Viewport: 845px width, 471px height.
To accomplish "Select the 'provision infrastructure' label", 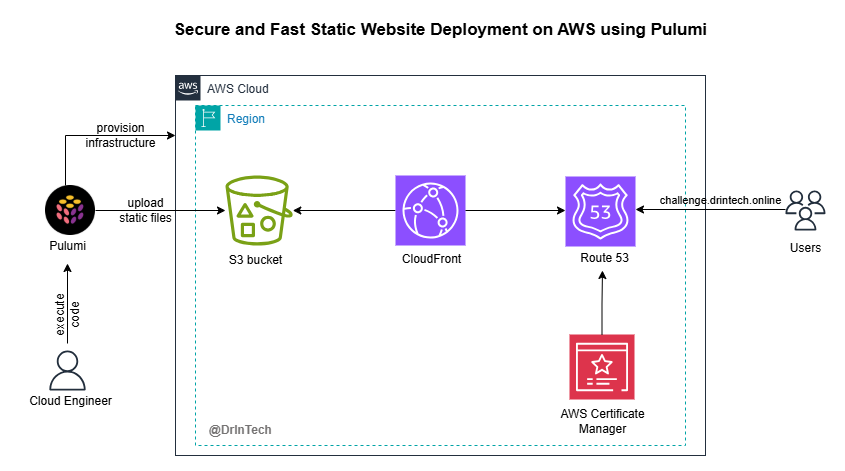I will click(x=120, y=135).
